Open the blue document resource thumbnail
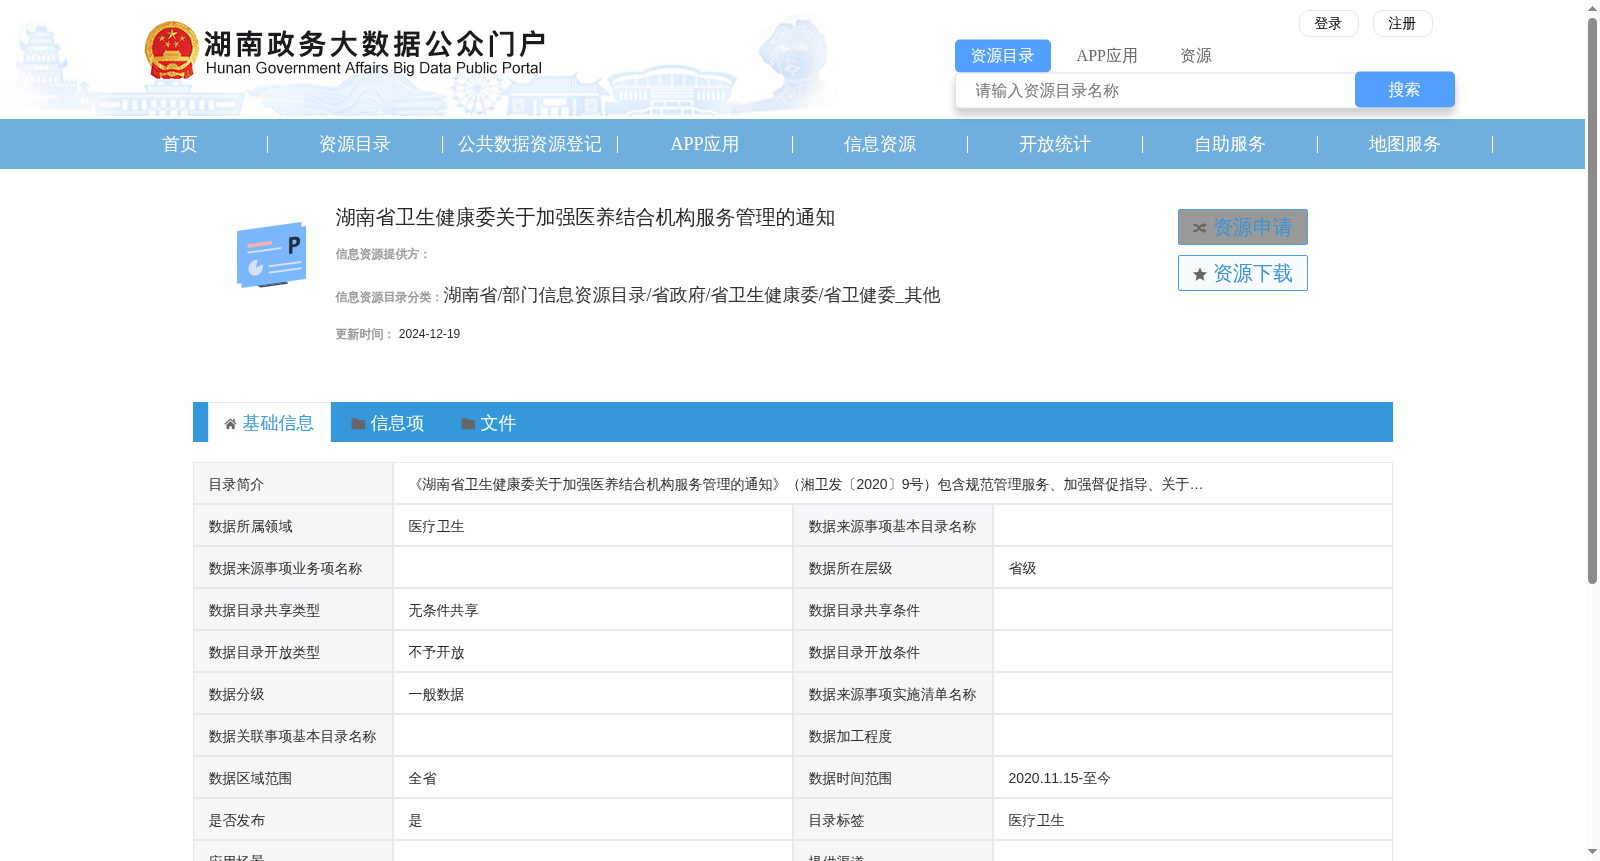The height and width of the screenshot is (861, 1600). pos(272,255)
